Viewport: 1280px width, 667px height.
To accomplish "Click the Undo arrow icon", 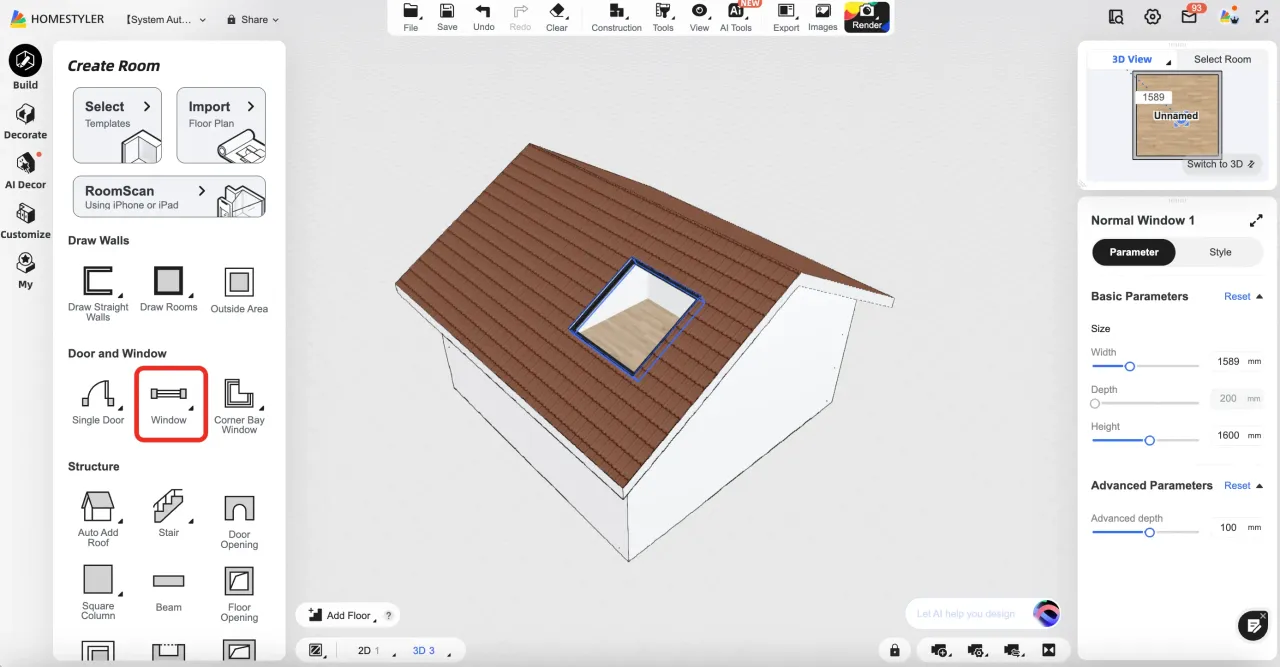I will 484,17.
